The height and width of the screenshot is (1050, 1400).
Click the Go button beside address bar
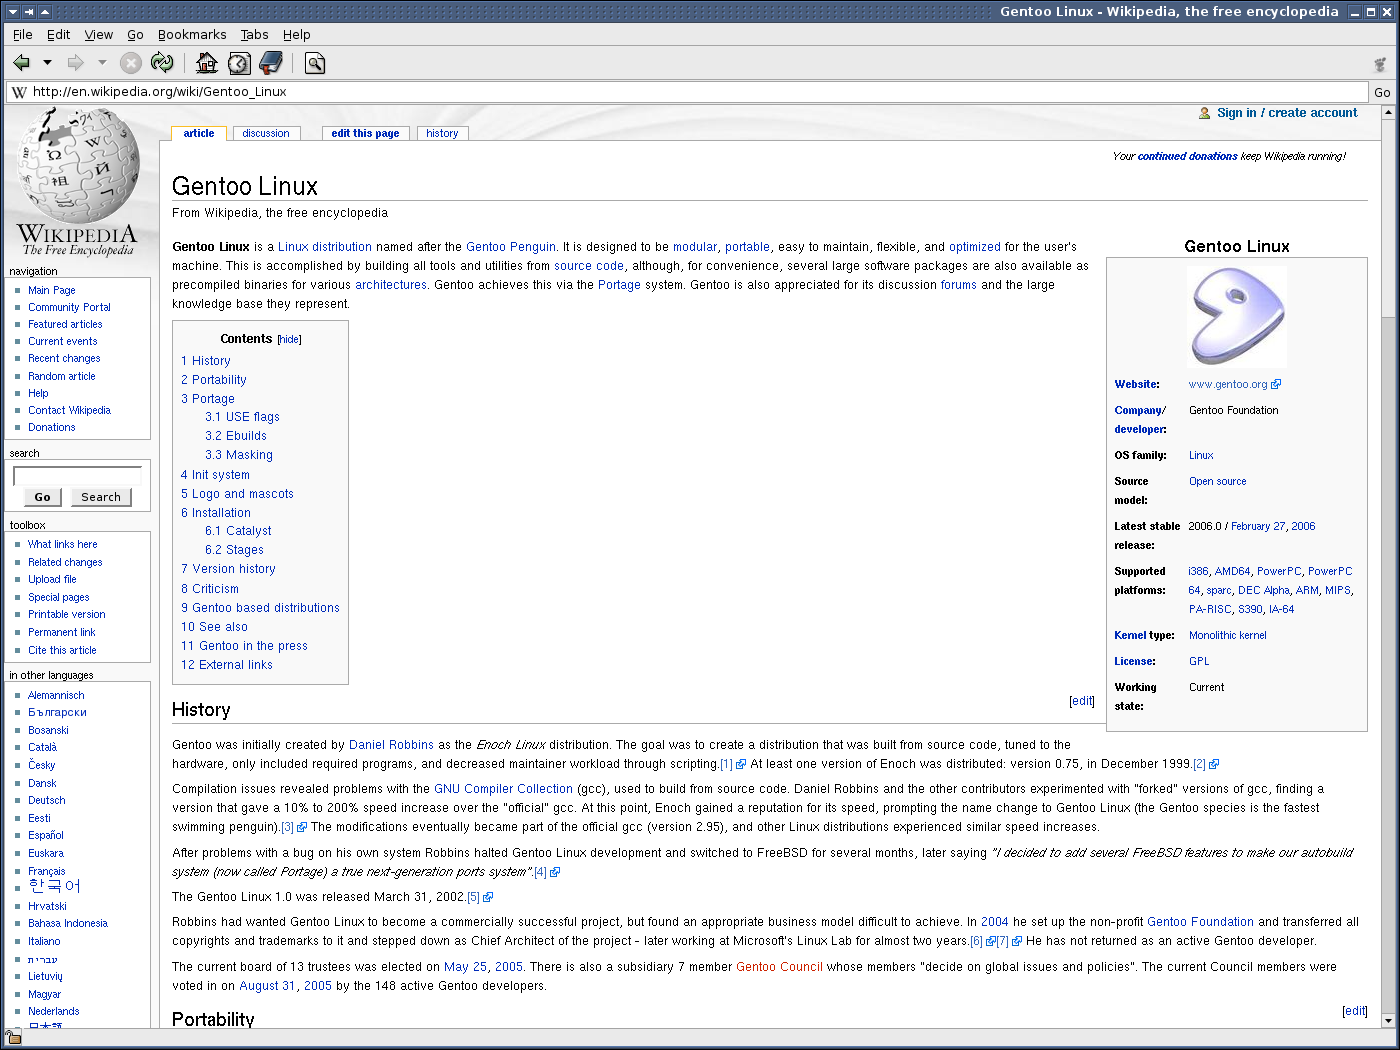click(x=1382, y=92)
